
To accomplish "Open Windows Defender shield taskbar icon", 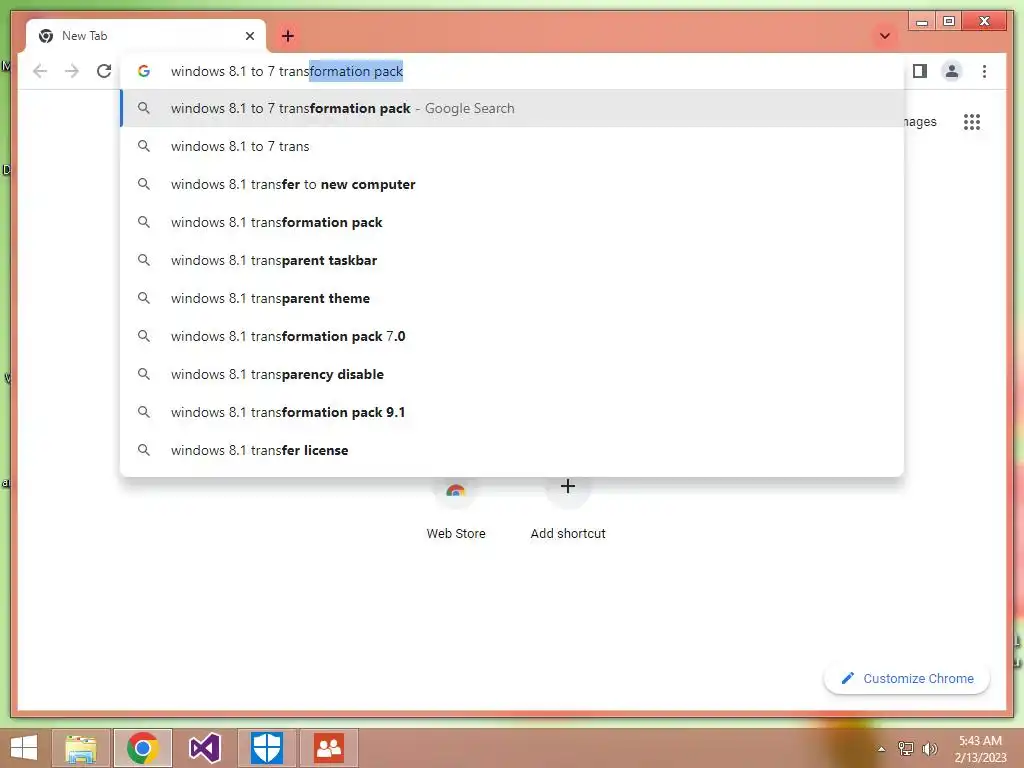I will (266, 748).
